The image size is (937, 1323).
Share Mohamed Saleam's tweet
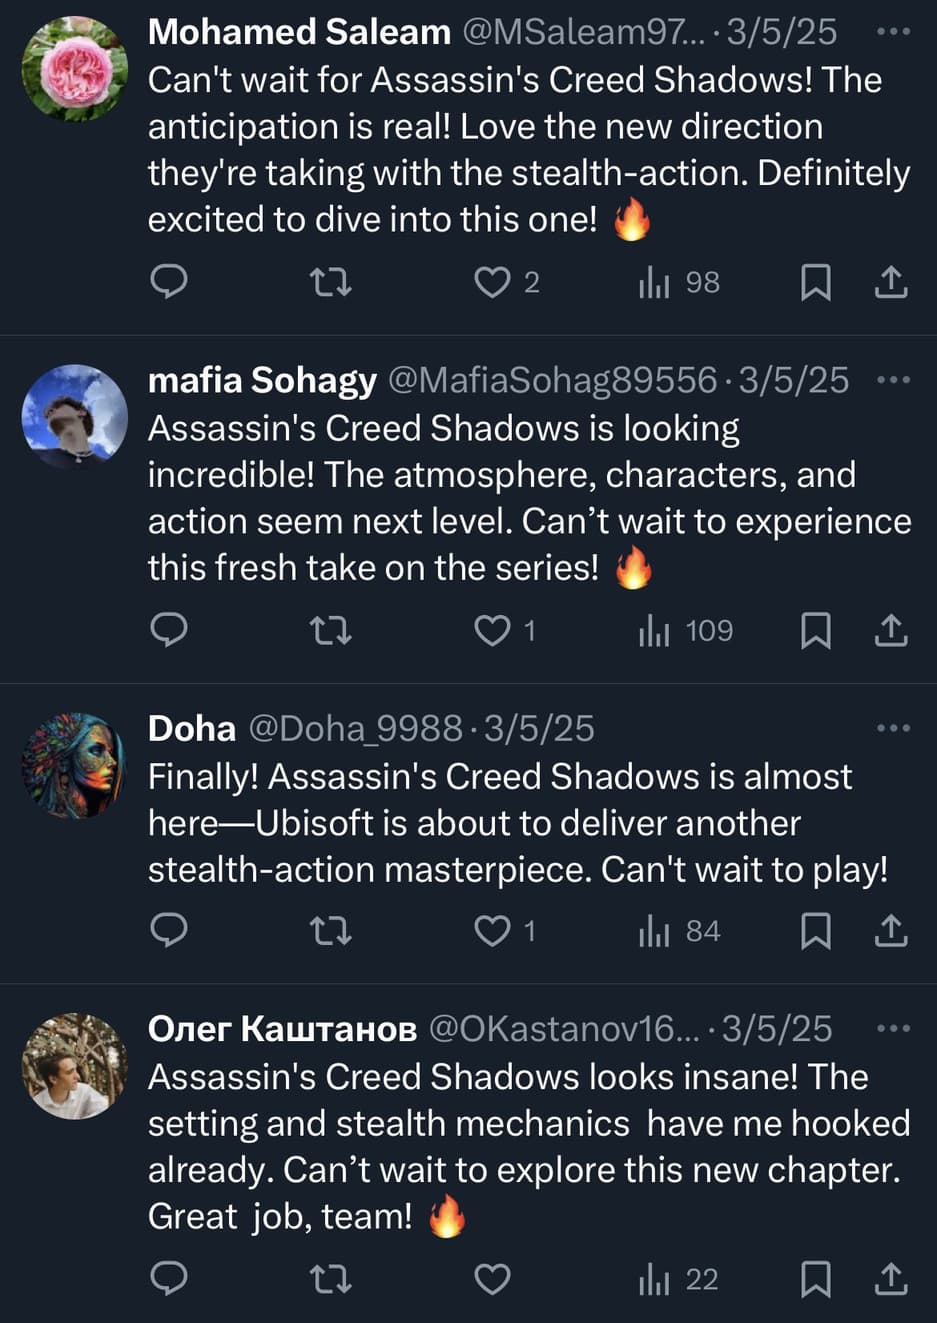tap(891, 283)
